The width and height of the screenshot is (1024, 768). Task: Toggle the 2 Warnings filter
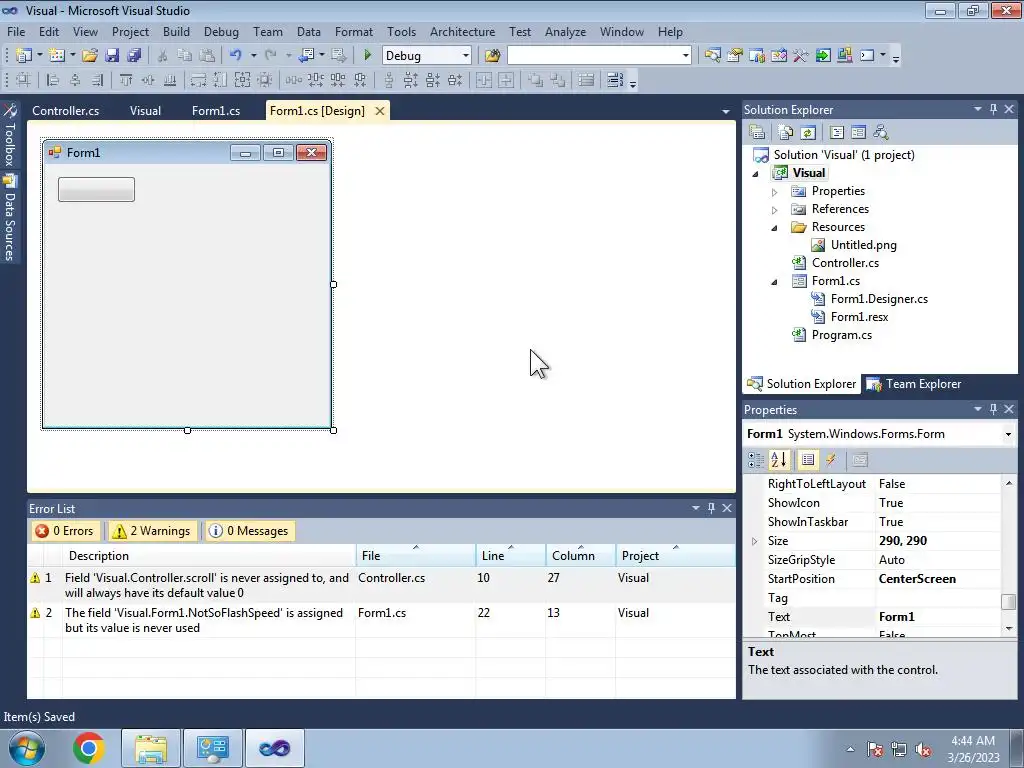(153, 531)
